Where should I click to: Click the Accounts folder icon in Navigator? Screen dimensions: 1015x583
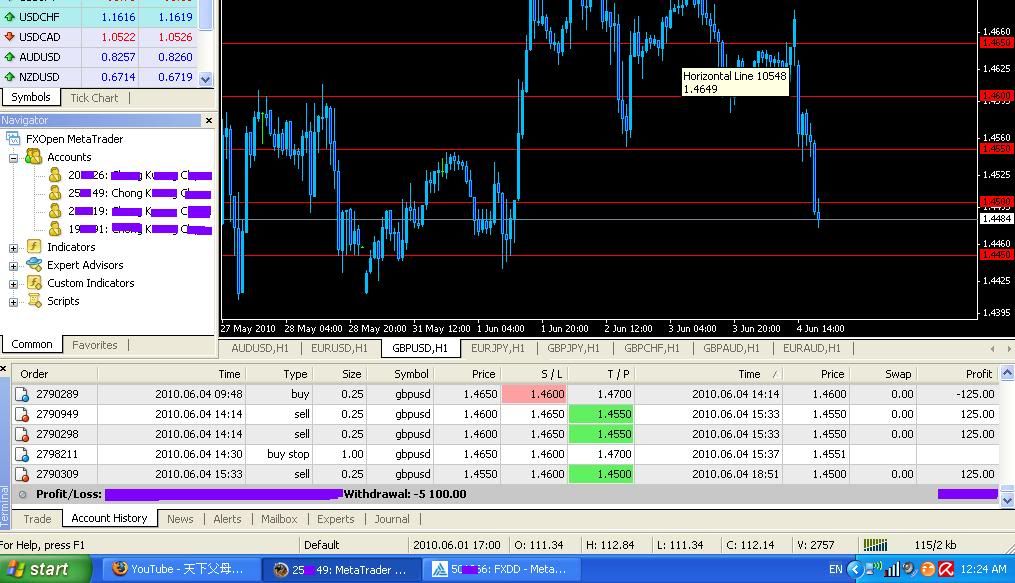pyautogui.click(x=33, y=157)
